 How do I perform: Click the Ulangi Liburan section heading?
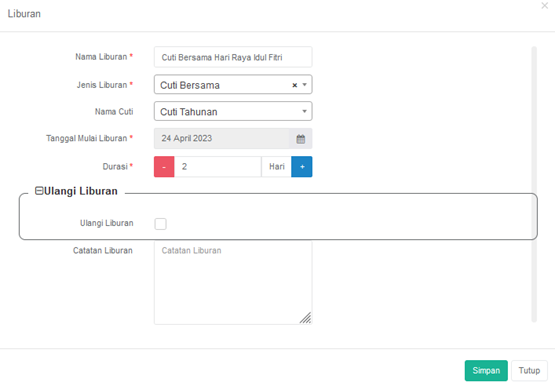[x=81, y=191]
